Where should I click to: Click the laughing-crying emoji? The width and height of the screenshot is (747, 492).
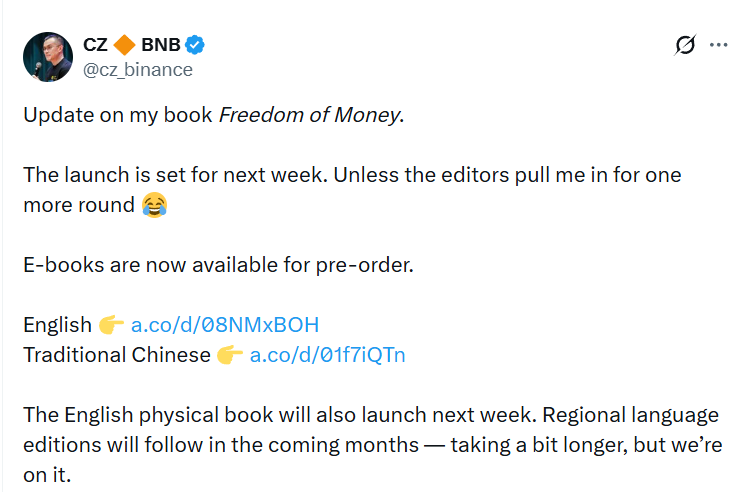[x=154, y=206]
